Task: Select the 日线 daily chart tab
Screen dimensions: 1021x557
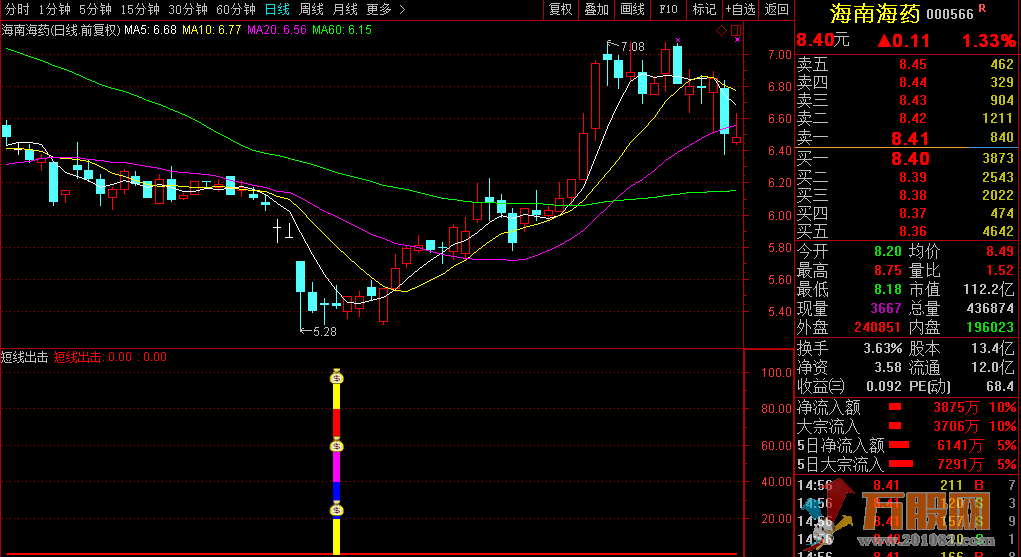Action: click(x=277, y=10)
